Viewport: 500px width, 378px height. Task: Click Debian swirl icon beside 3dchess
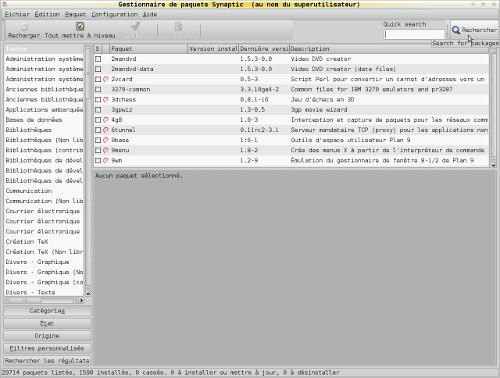pos(106,100)
